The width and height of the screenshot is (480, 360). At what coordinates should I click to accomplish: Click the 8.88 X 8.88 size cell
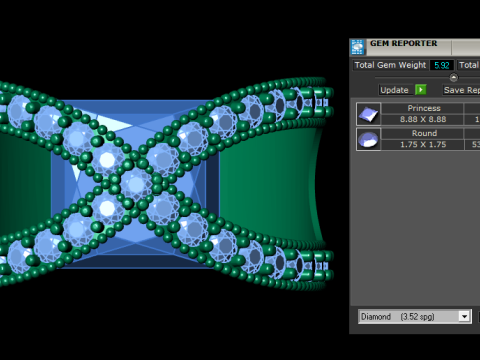click(x=422, y=119)
